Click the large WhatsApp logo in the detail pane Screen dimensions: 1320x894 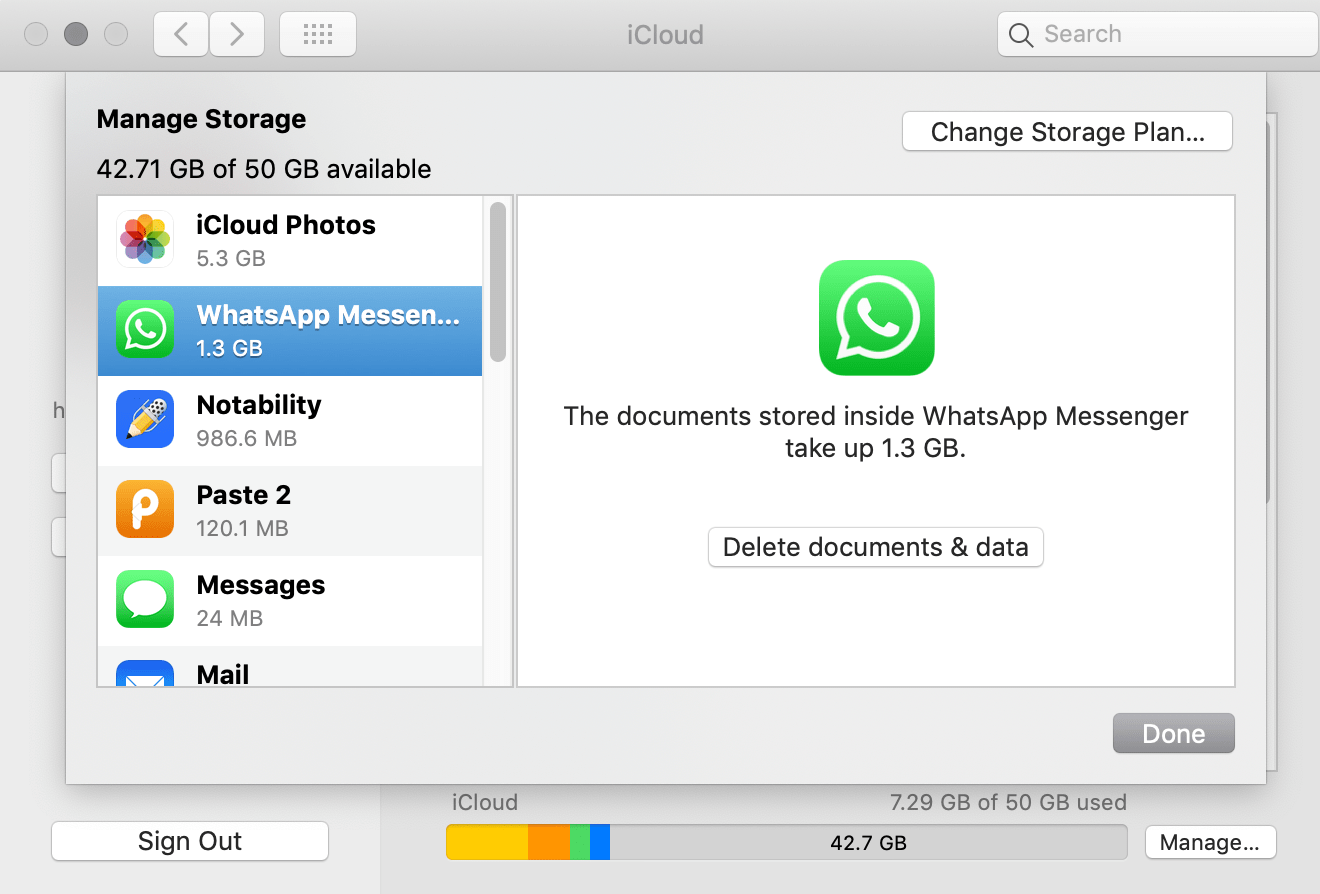coord(876,318)
